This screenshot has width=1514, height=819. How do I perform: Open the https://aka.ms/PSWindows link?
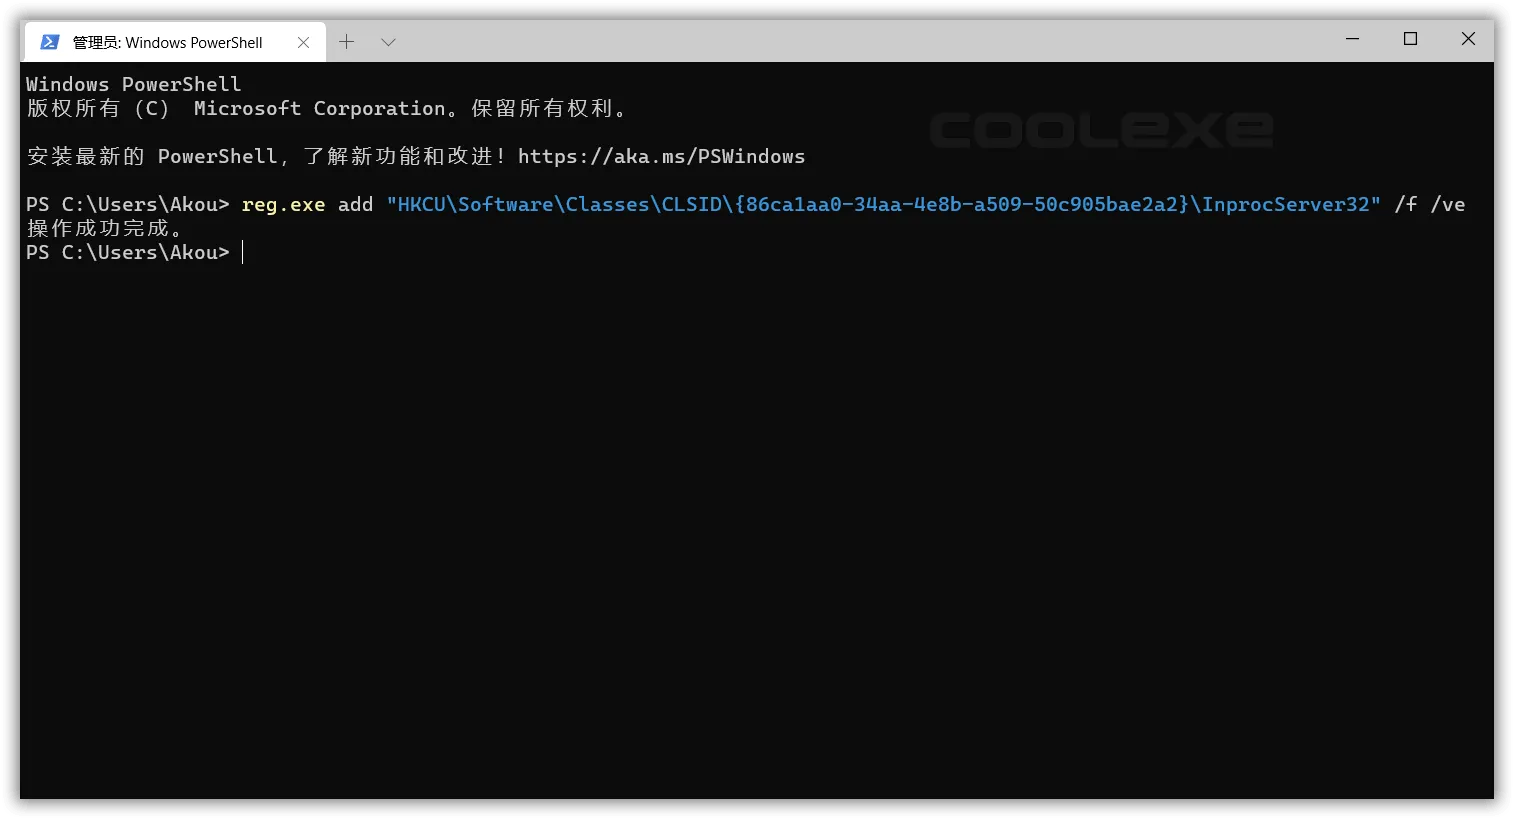(661, 157)
